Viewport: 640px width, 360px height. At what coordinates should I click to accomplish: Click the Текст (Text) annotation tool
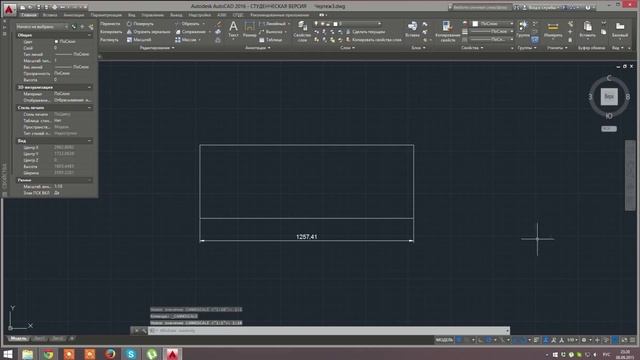tap(233, 30)
